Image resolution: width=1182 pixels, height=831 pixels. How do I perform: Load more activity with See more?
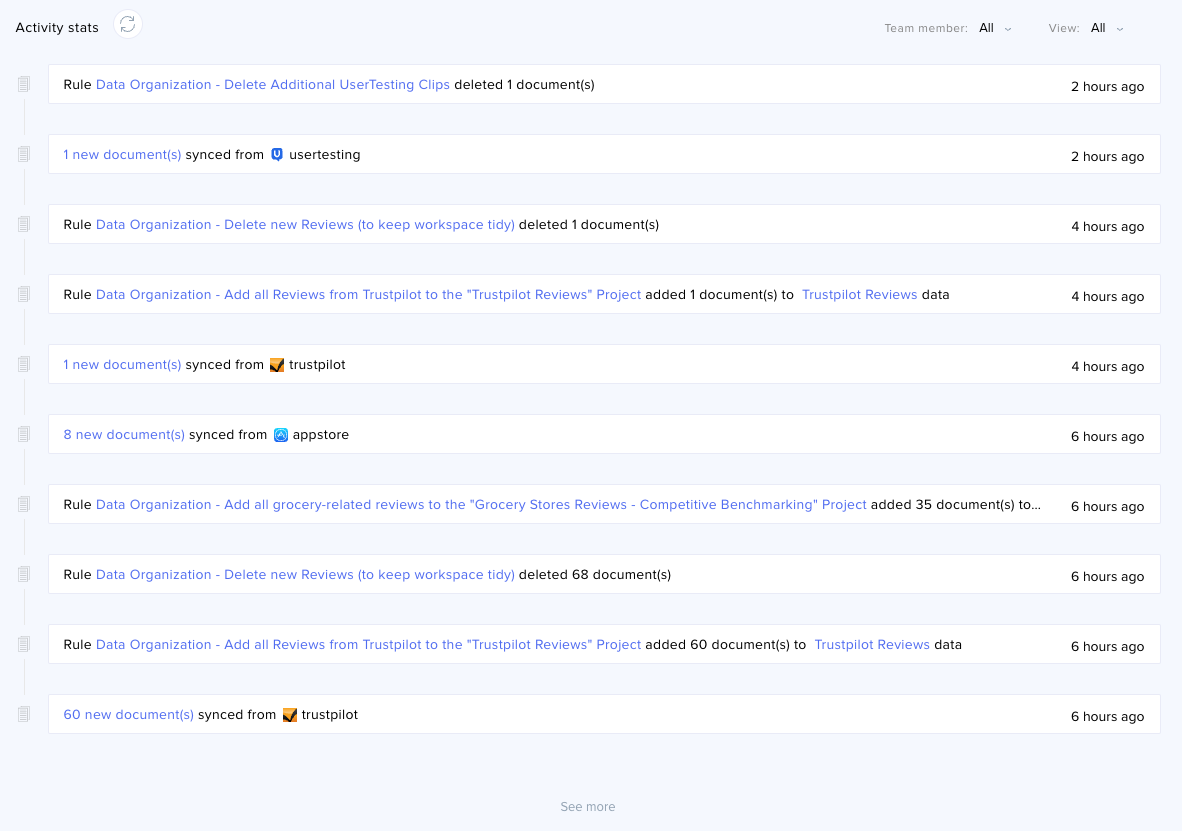coord(587,807)
